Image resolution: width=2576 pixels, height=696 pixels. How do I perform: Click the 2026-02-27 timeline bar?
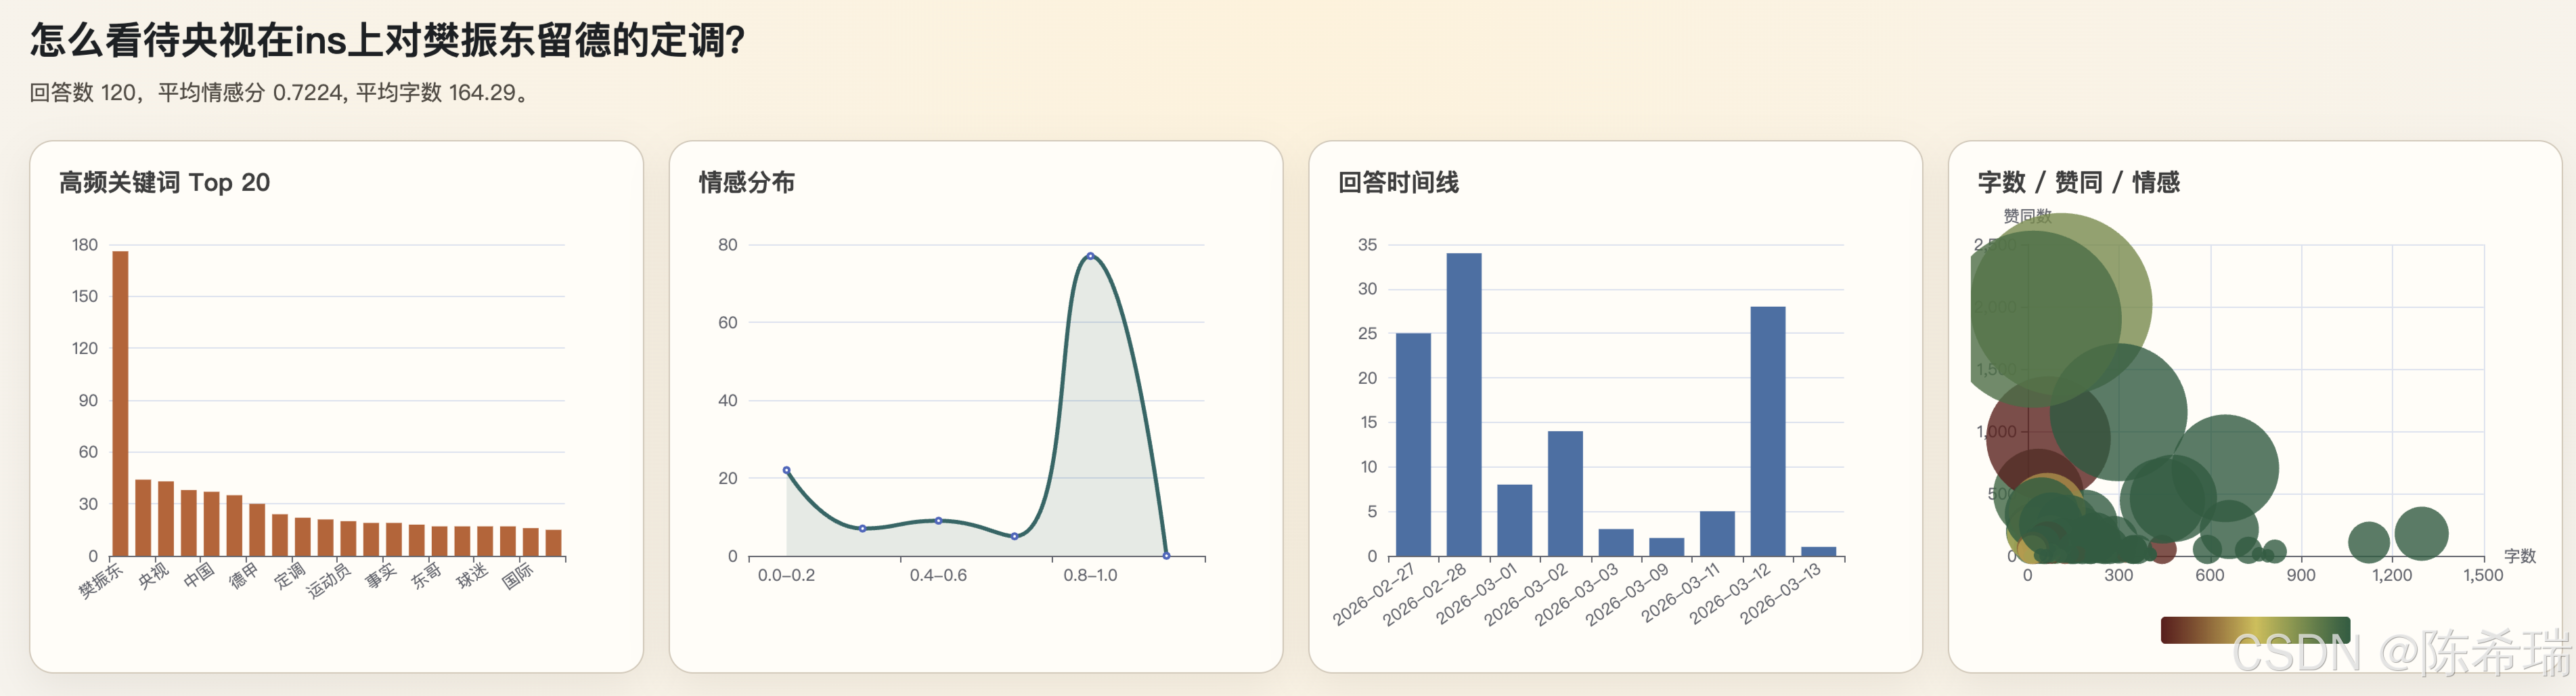point(1413,444)
